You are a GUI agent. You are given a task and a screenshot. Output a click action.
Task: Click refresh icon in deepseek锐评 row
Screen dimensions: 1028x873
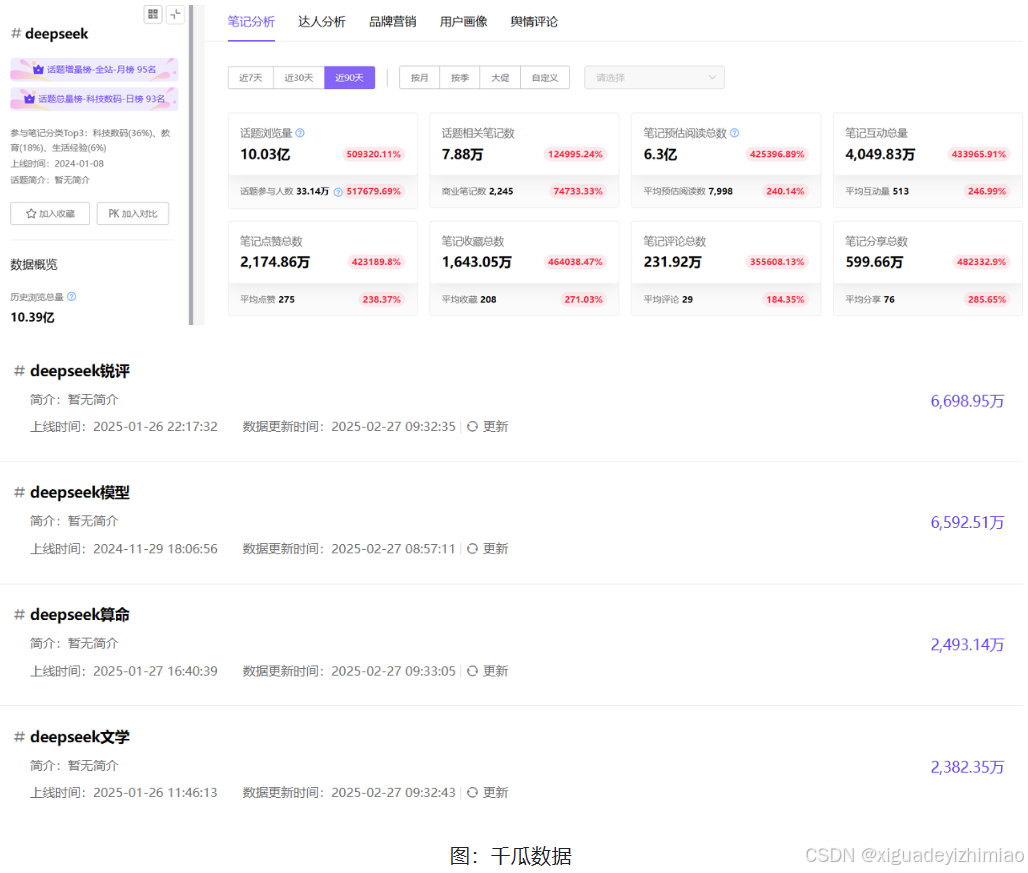pos(472,427)
